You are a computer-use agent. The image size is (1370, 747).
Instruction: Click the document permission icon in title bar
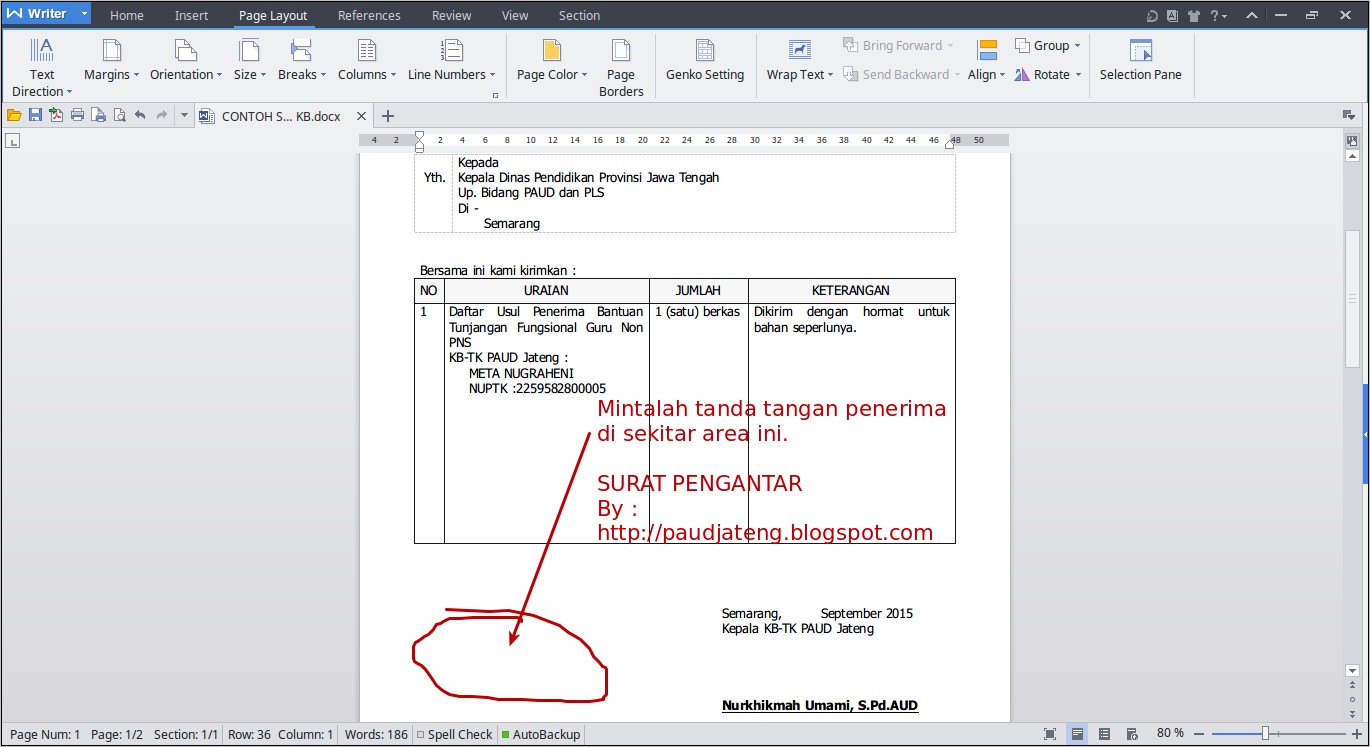tap(1172, 16)
